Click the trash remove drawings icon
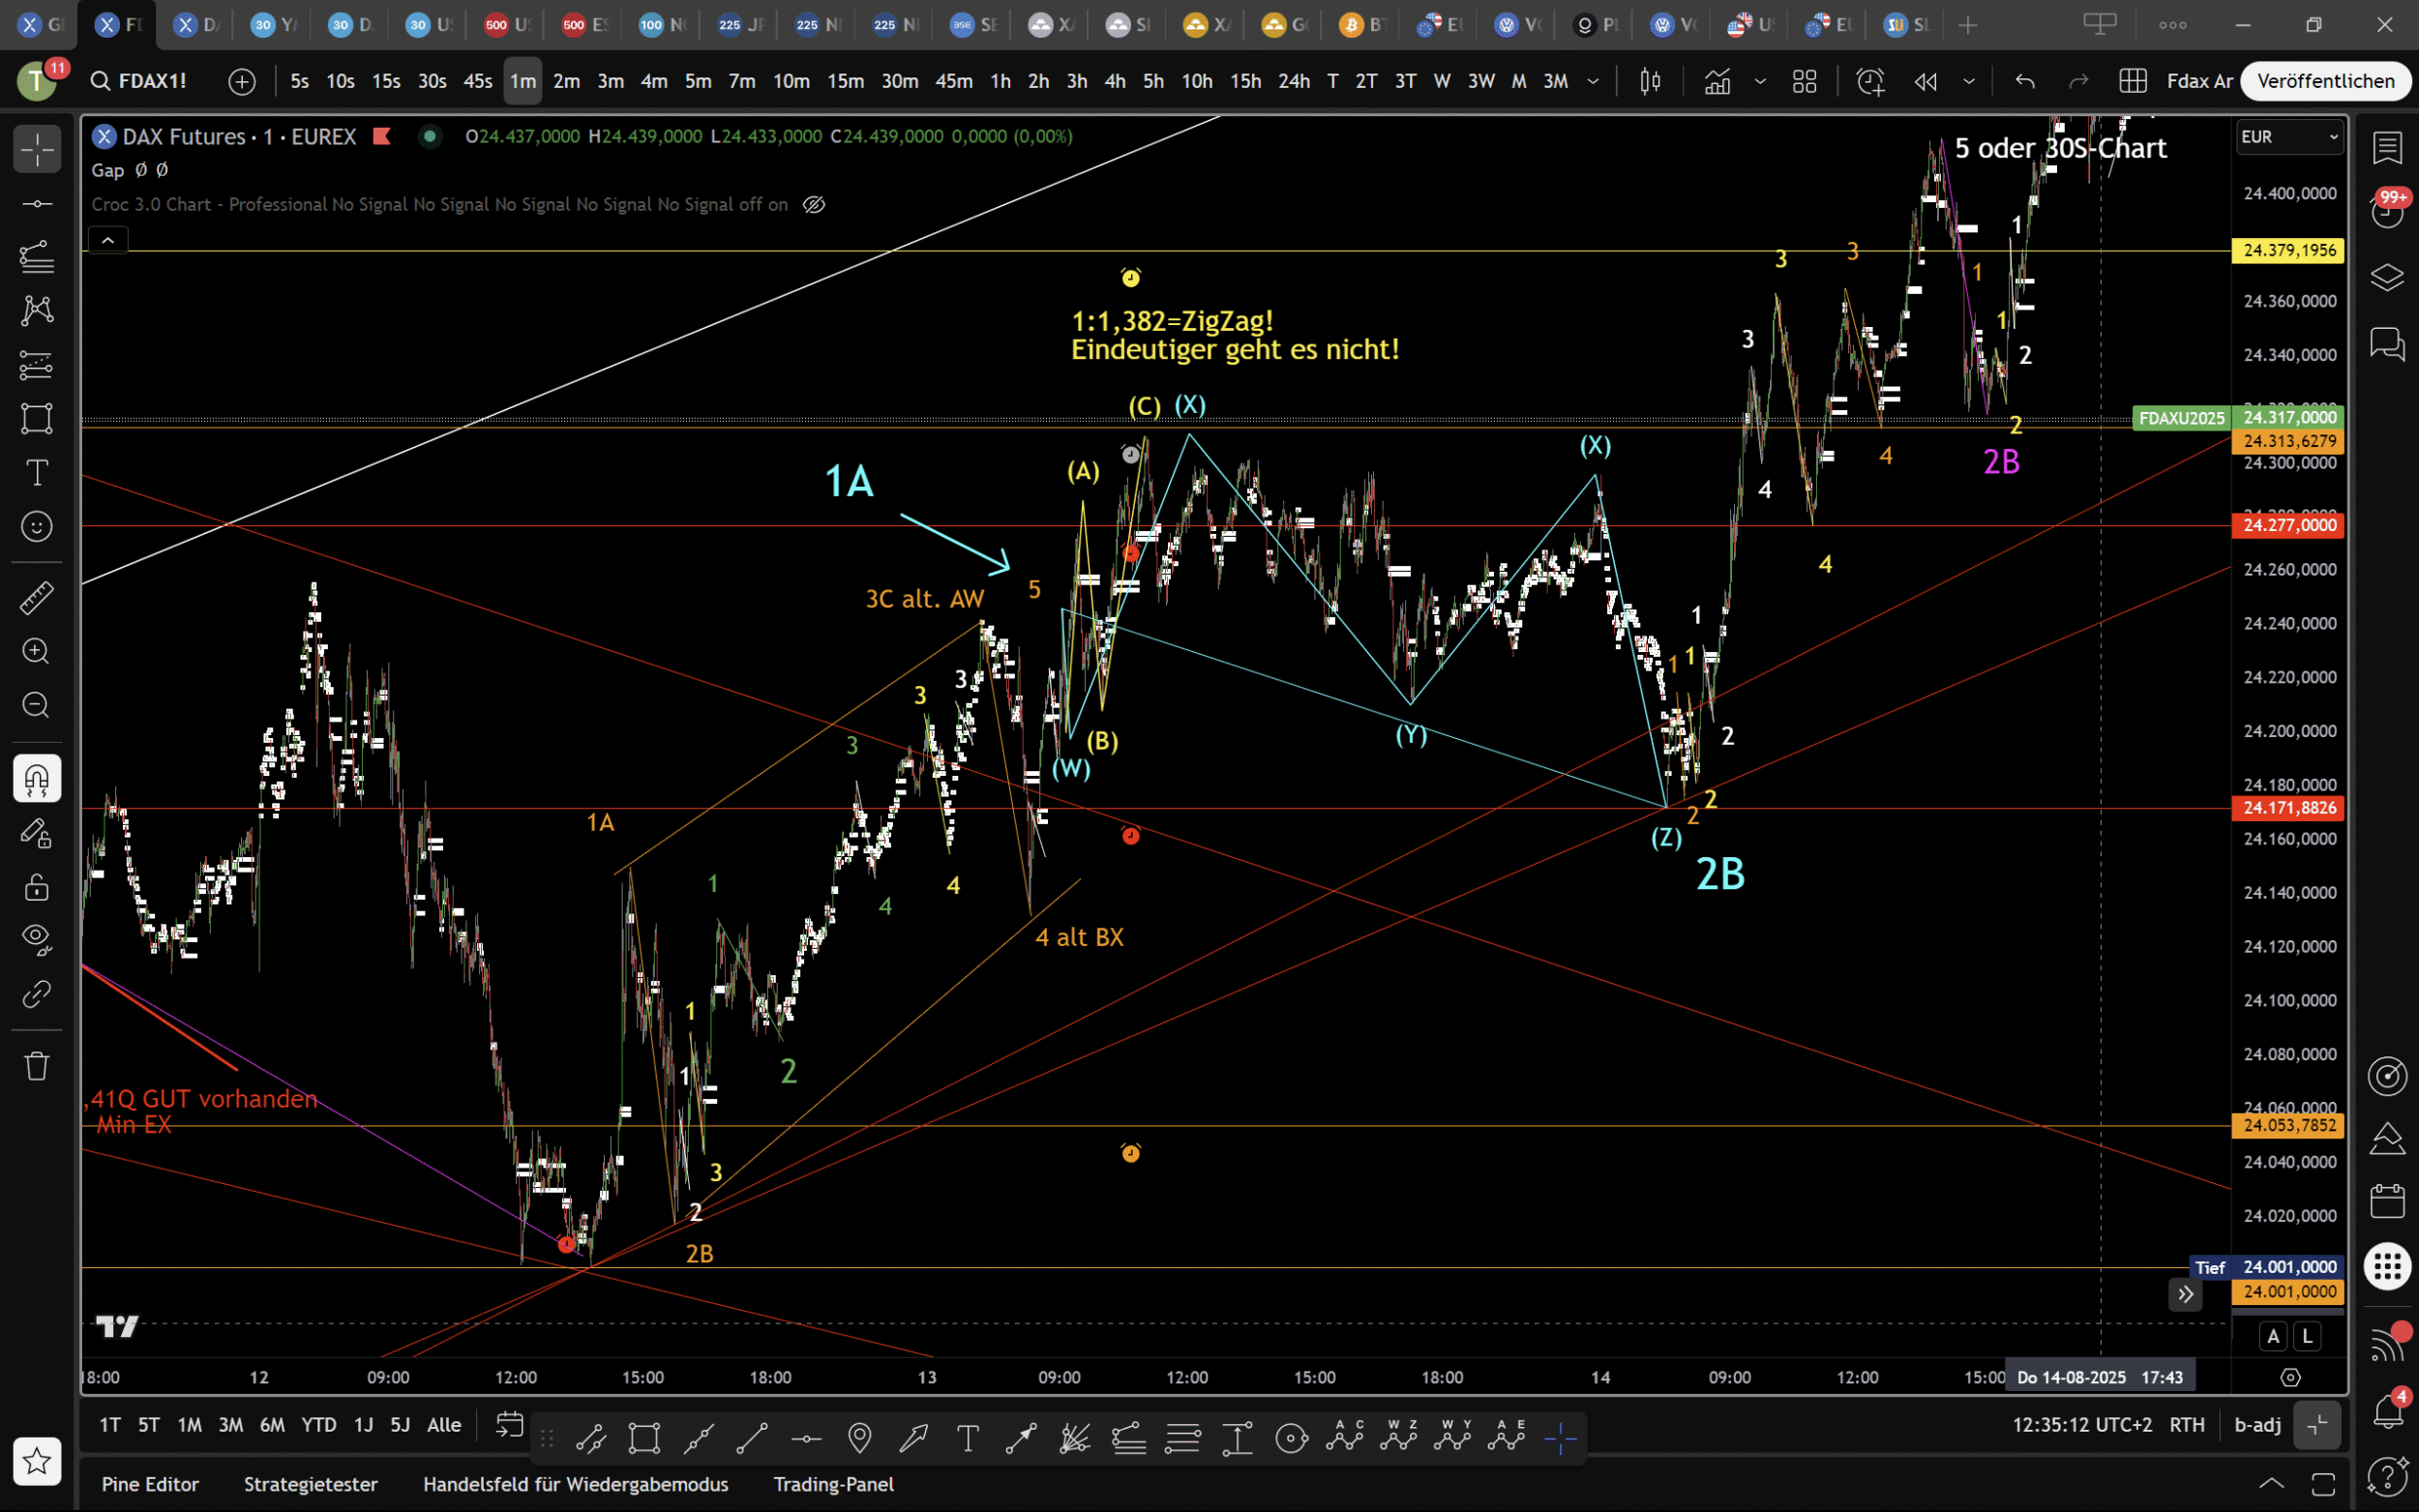The width and height of the screenshot is (2419, 1512). tap(37, 1065)
